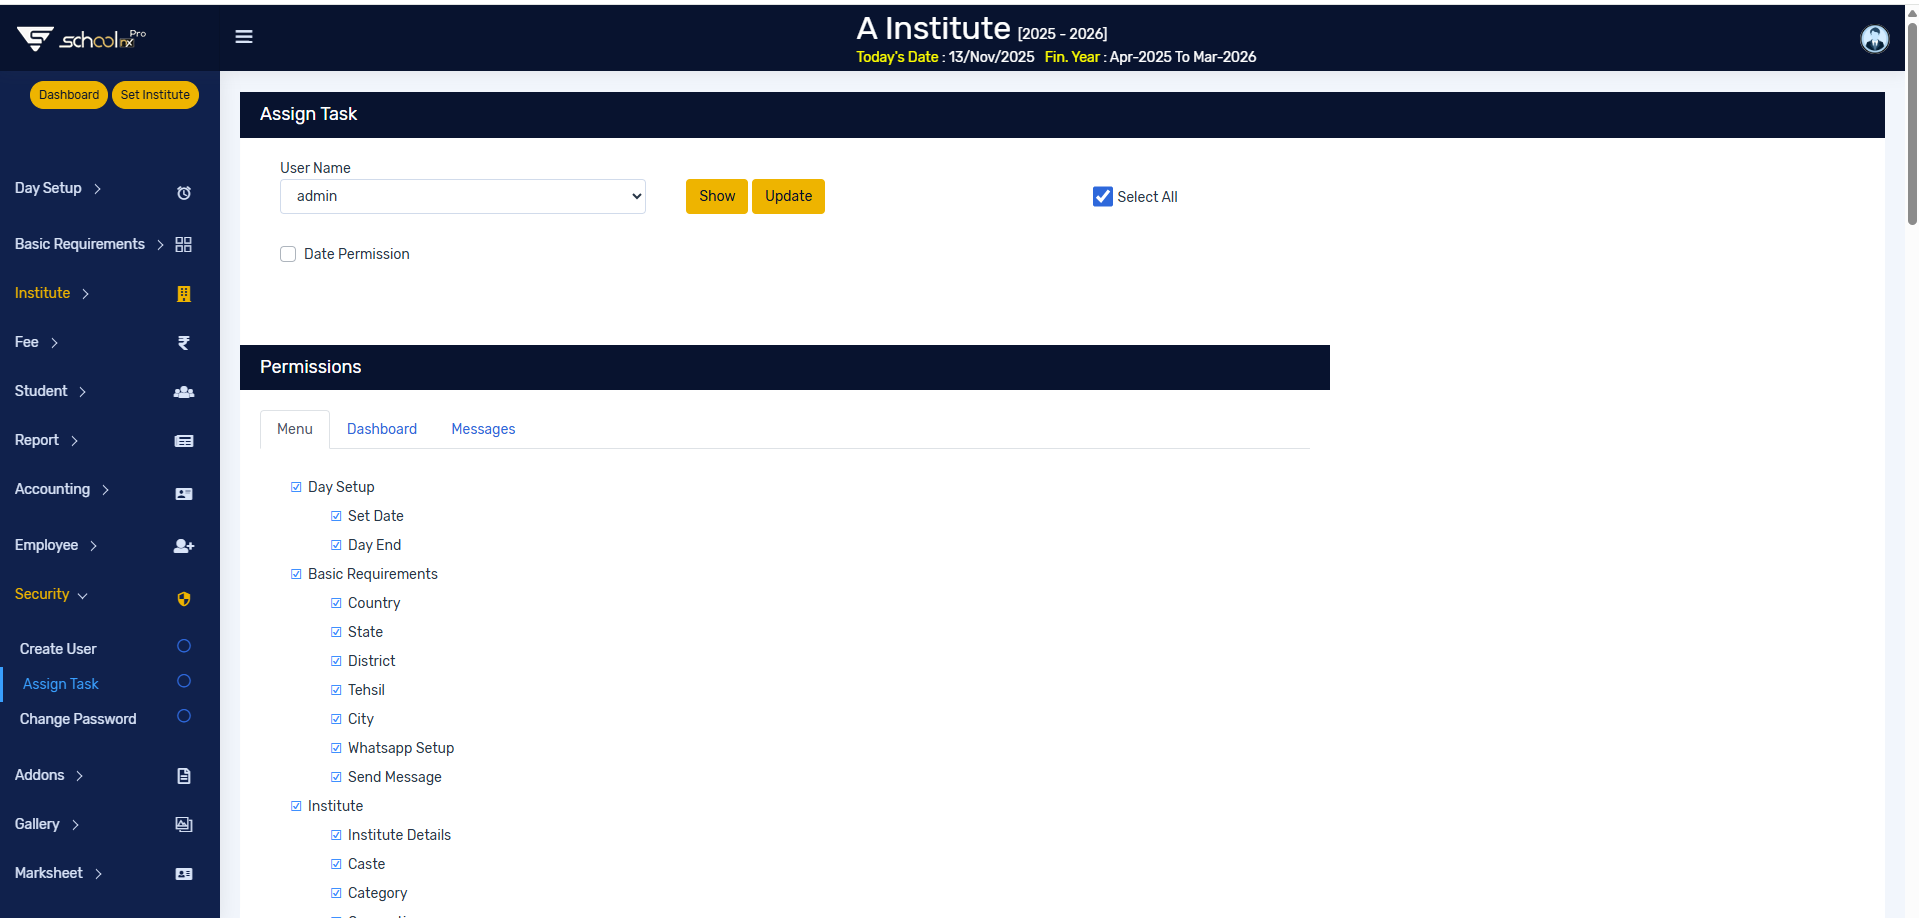Click the Update button

pos(788,196)
